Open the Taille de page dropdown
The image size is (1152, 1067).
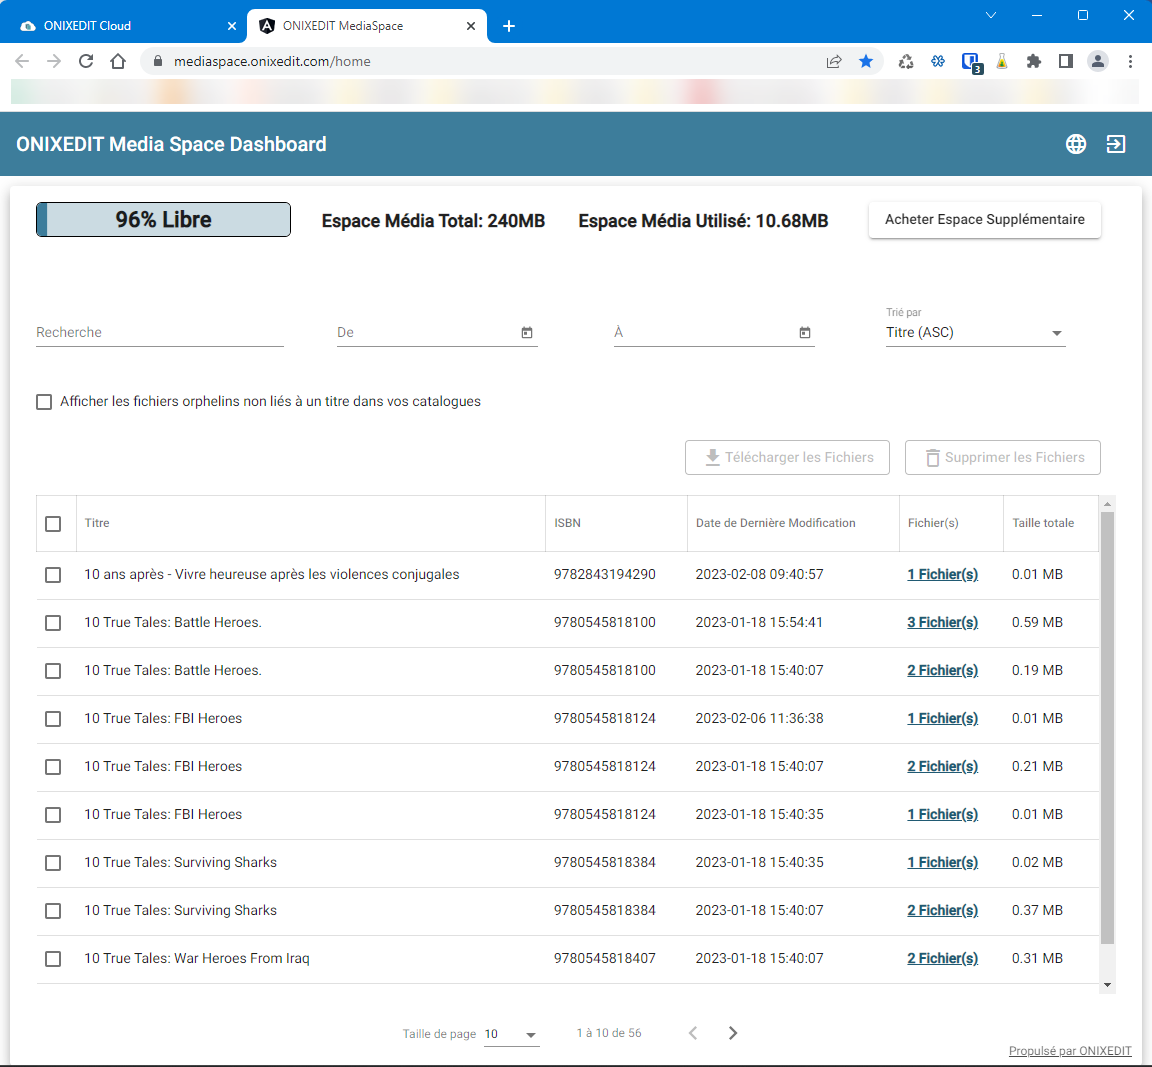click(x=511, y=1034)
